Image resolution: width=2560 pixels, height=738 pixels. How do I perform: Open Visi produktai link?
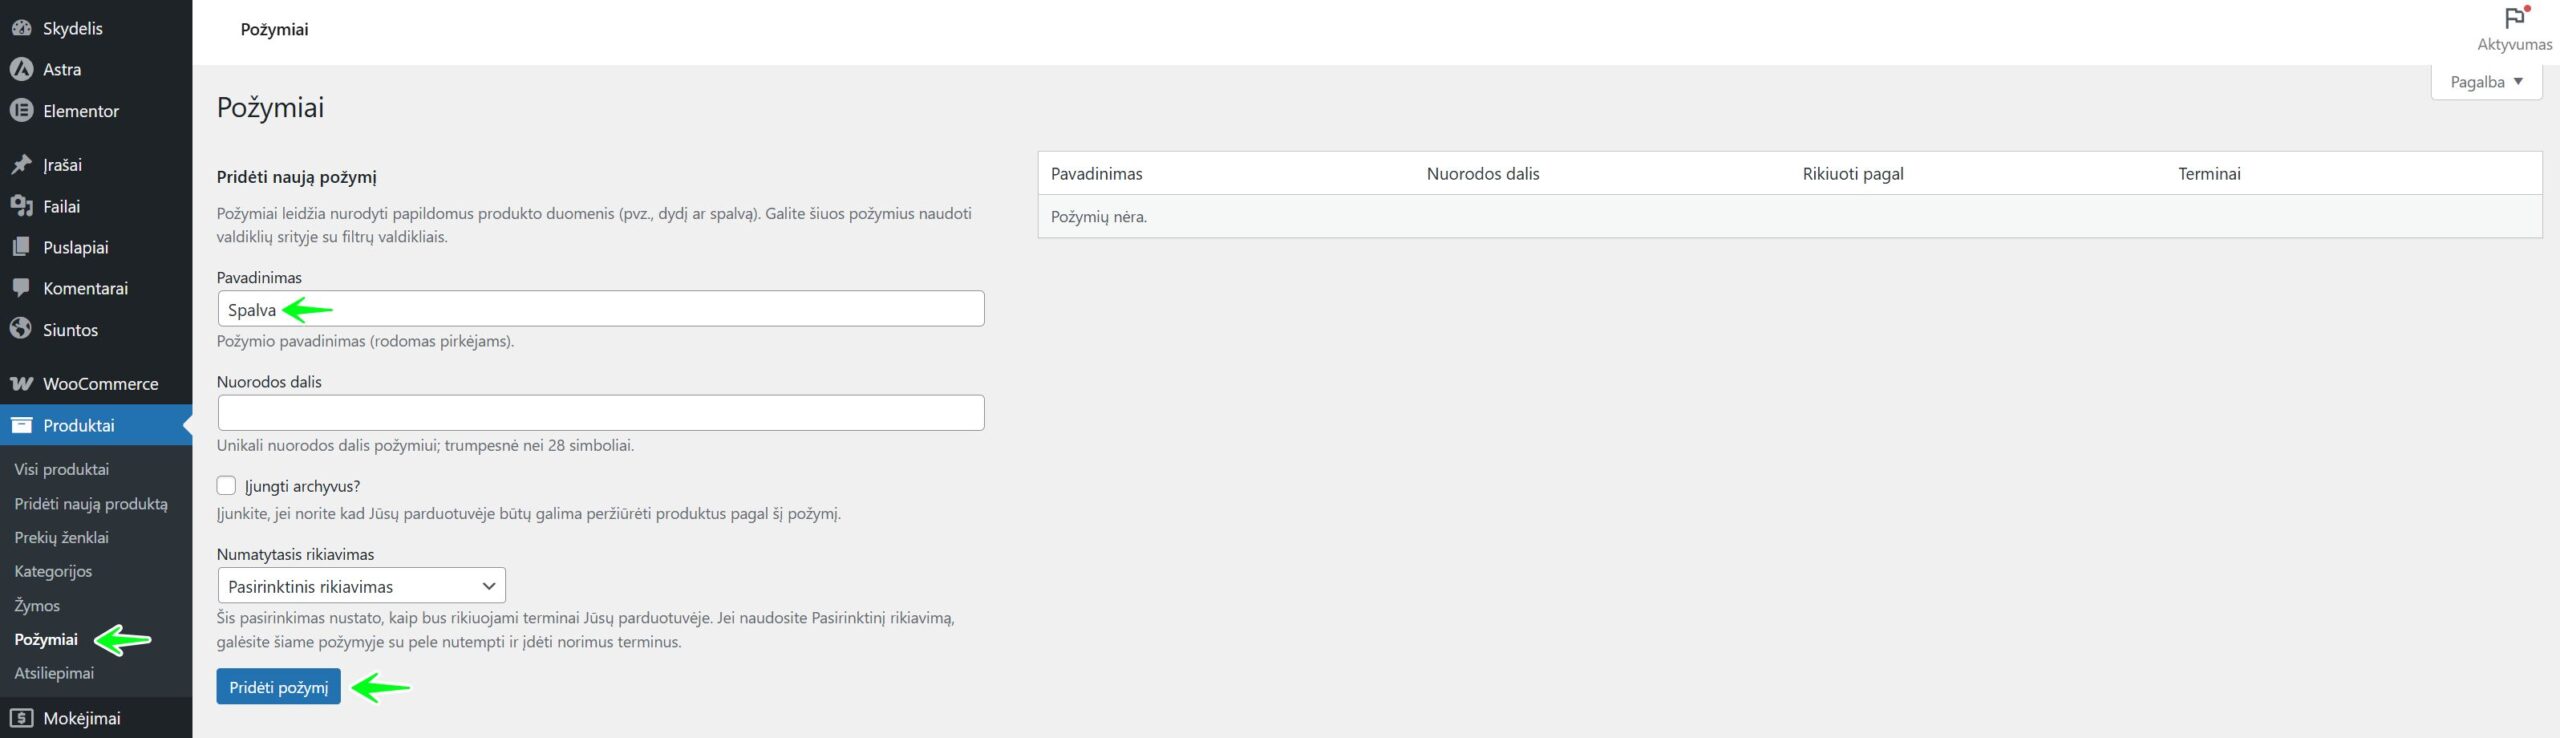[x=62, y=469]
